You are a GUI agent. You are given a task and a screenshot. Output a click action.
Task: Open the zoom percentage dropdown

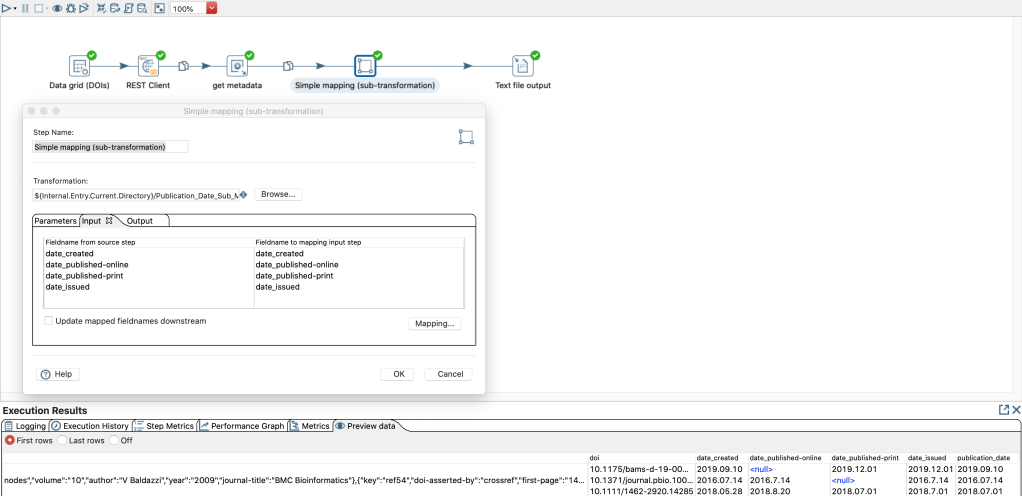211,8
